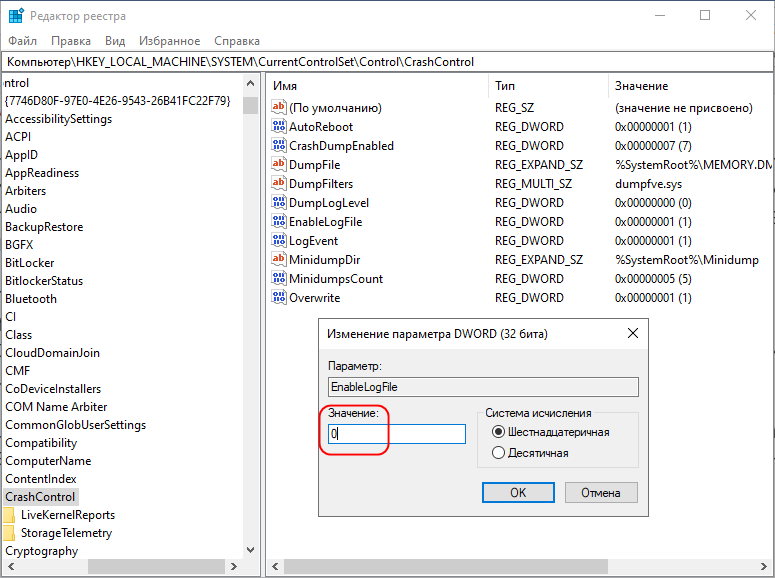Click the Overwrite DWORD icon
This screenshot has width=775, height=578.
click(x=279, y=297)
